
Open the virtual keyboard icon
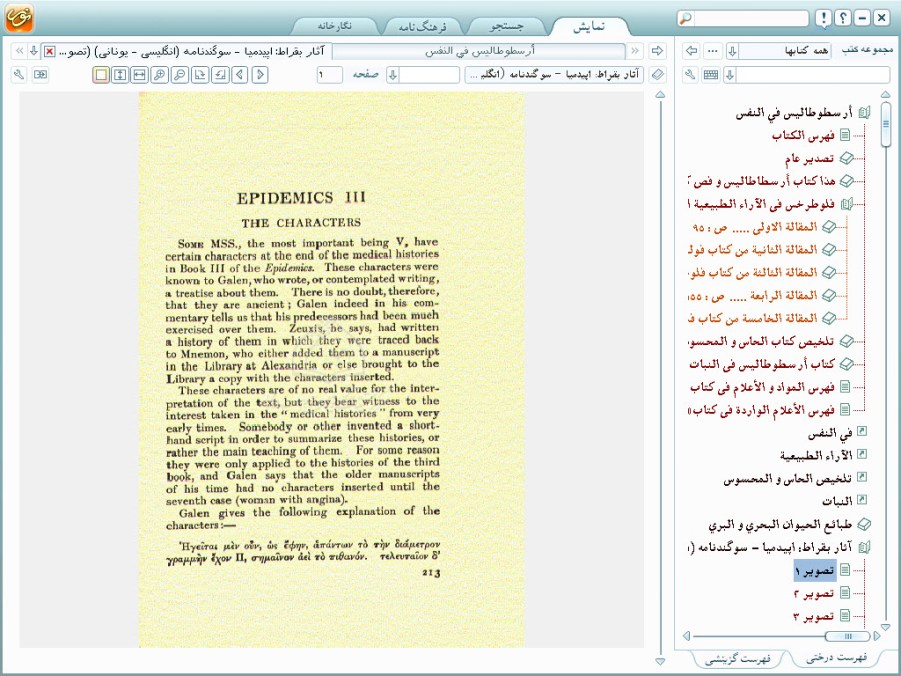[x=711, y=75]
